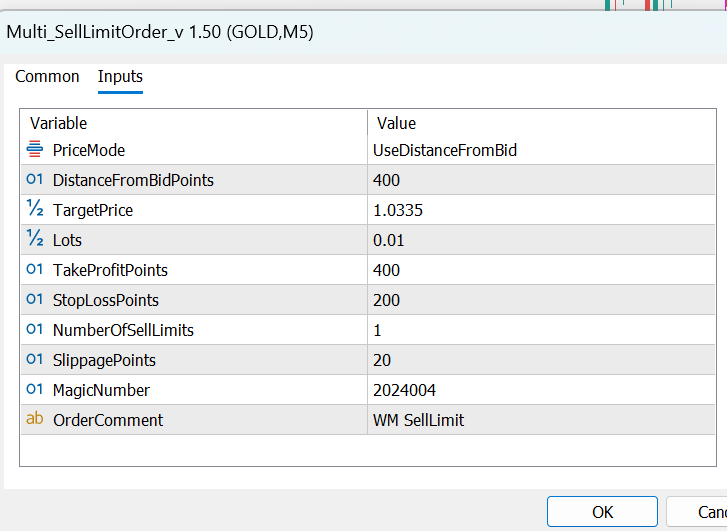Select the MagicNumber variable name
Image resolution: width=727 pixels, height=531 pixels.
click(x=102, y=390)
